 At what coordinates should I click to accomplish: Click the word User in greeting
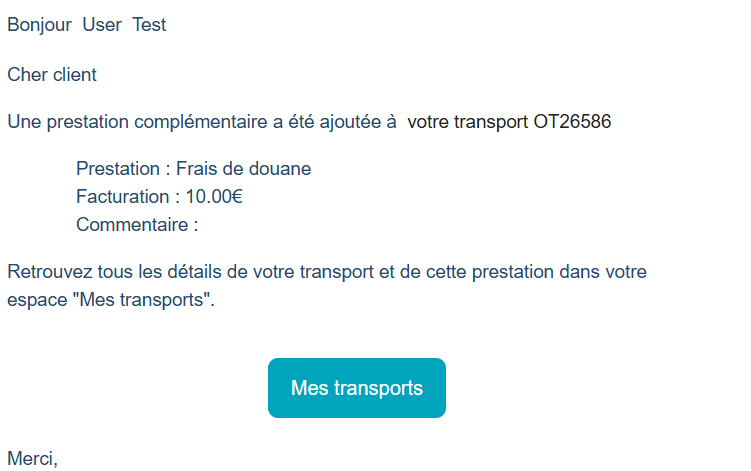click(102, 25)
